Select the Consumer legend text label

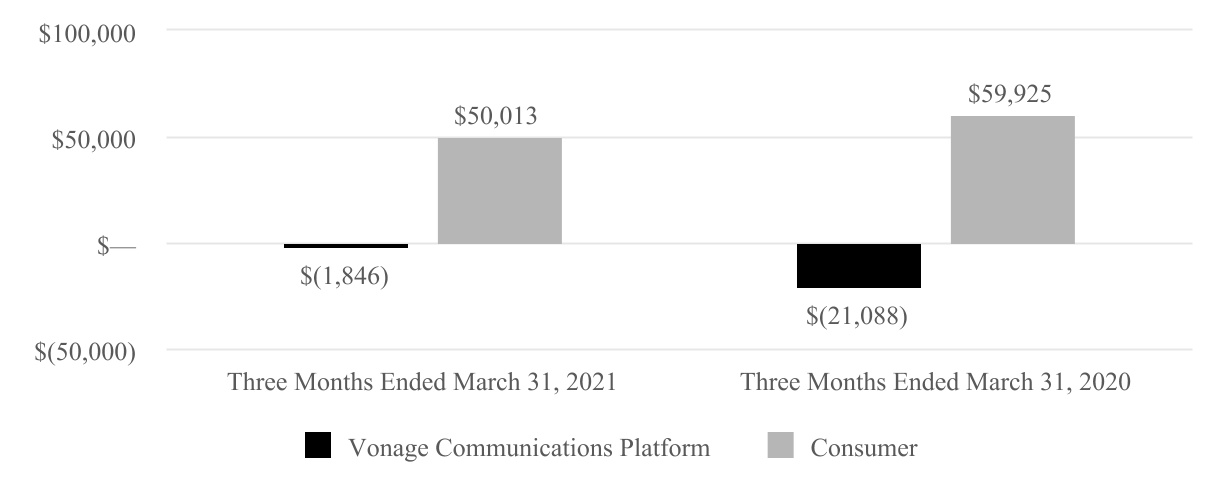point(863,448)
